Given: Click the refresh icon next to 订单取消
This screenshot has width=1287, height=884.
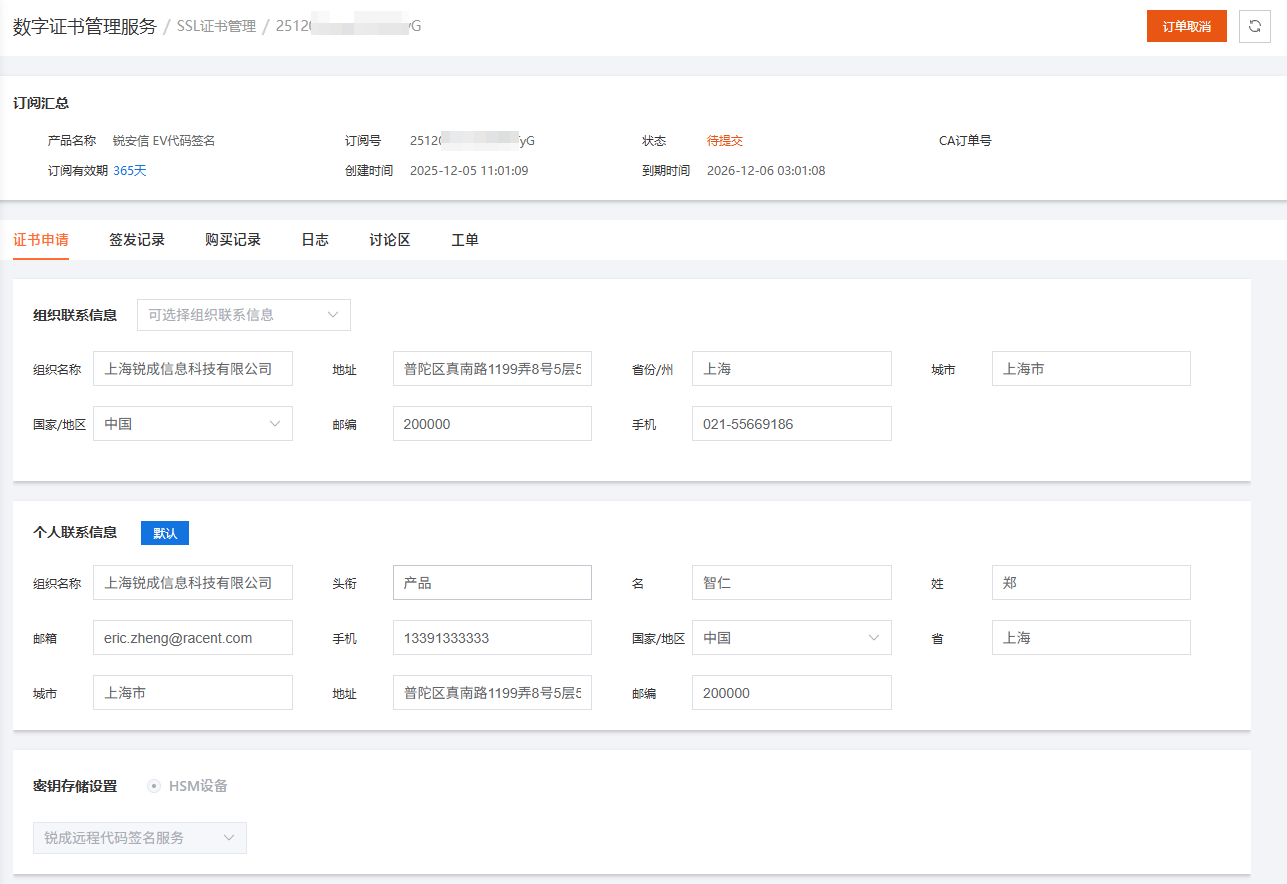Looking at the screenshot, I should (x=1255, y=26).
